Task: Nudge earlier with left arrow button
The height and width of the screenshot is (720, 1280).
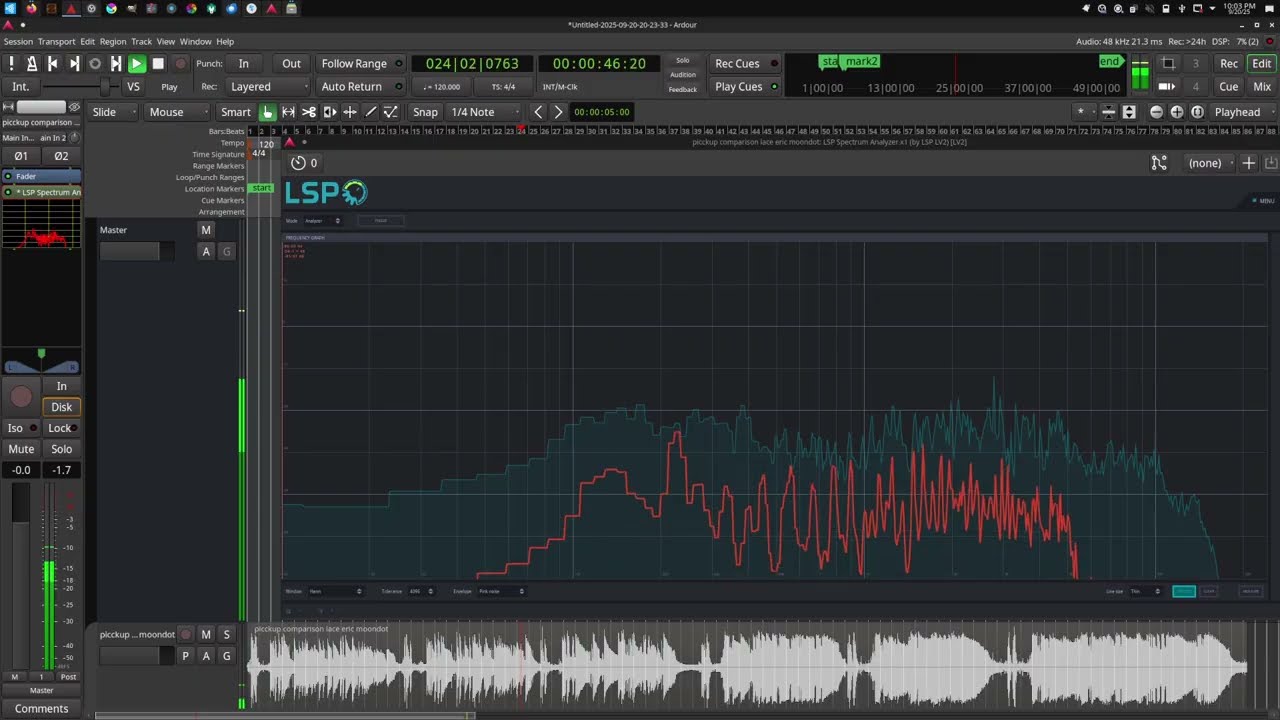Action: click(x=538, y=112)
